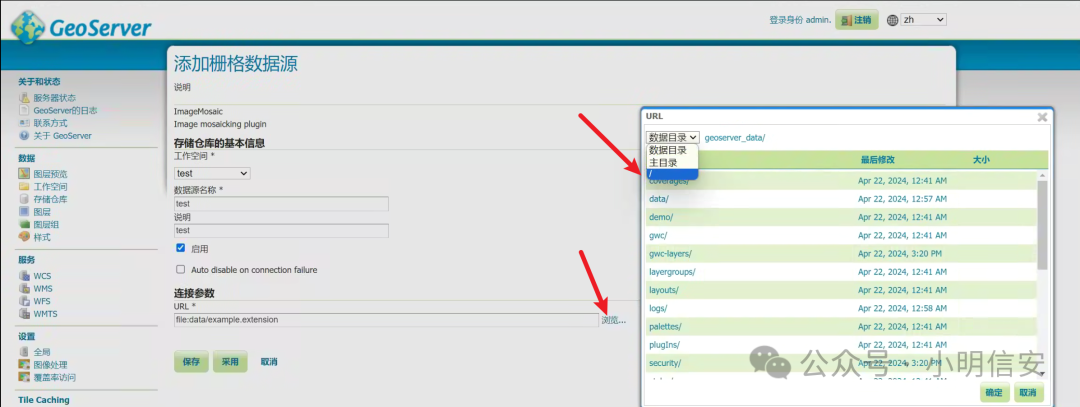Image resolution: width=1080 pixels, height=407 pixels.
Task: Open 图层组 in sidebar
Action: point(47,224)
